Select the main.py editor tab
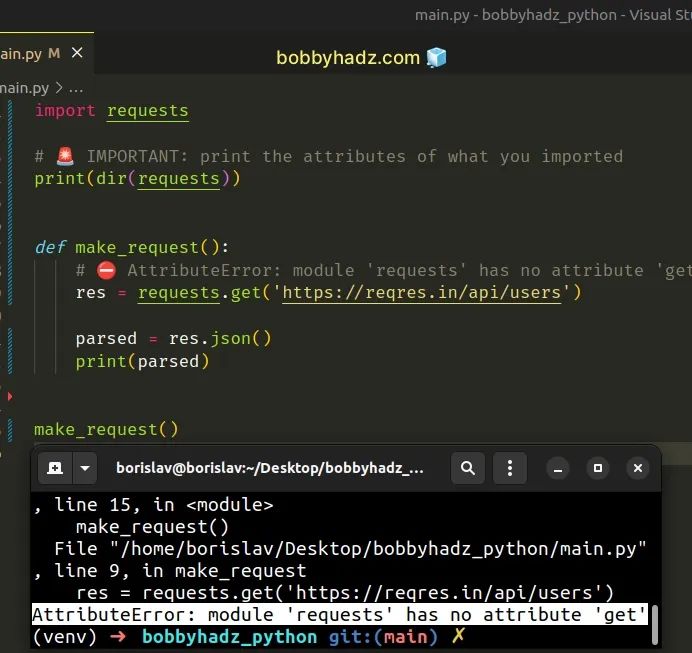Screen dimensions: 692x653 46,53
